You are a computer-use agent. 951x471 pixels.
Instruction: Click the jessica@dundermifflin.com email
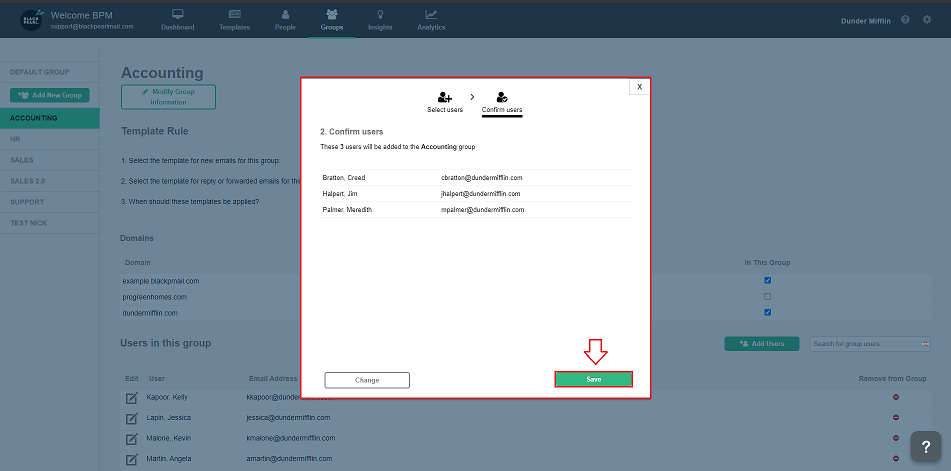point(288,418)
